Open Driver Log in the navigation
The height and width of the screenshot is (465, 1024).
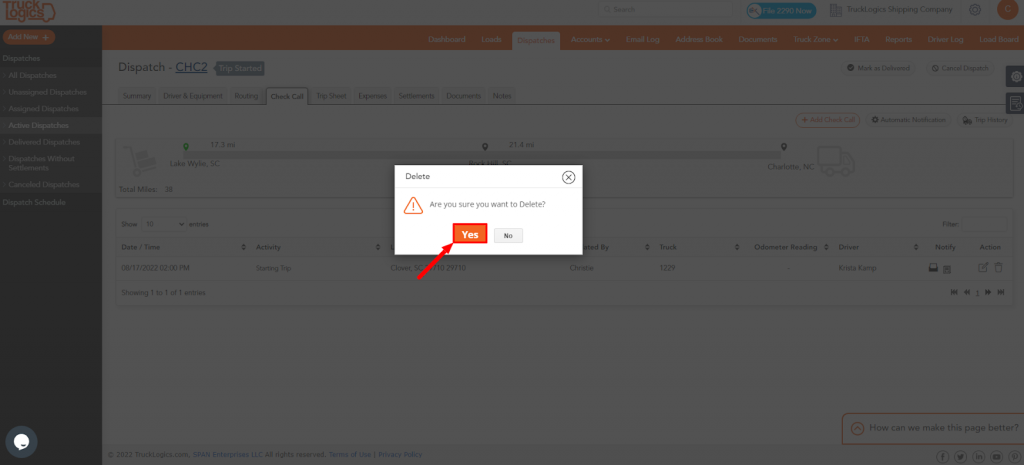pos(945,39)
